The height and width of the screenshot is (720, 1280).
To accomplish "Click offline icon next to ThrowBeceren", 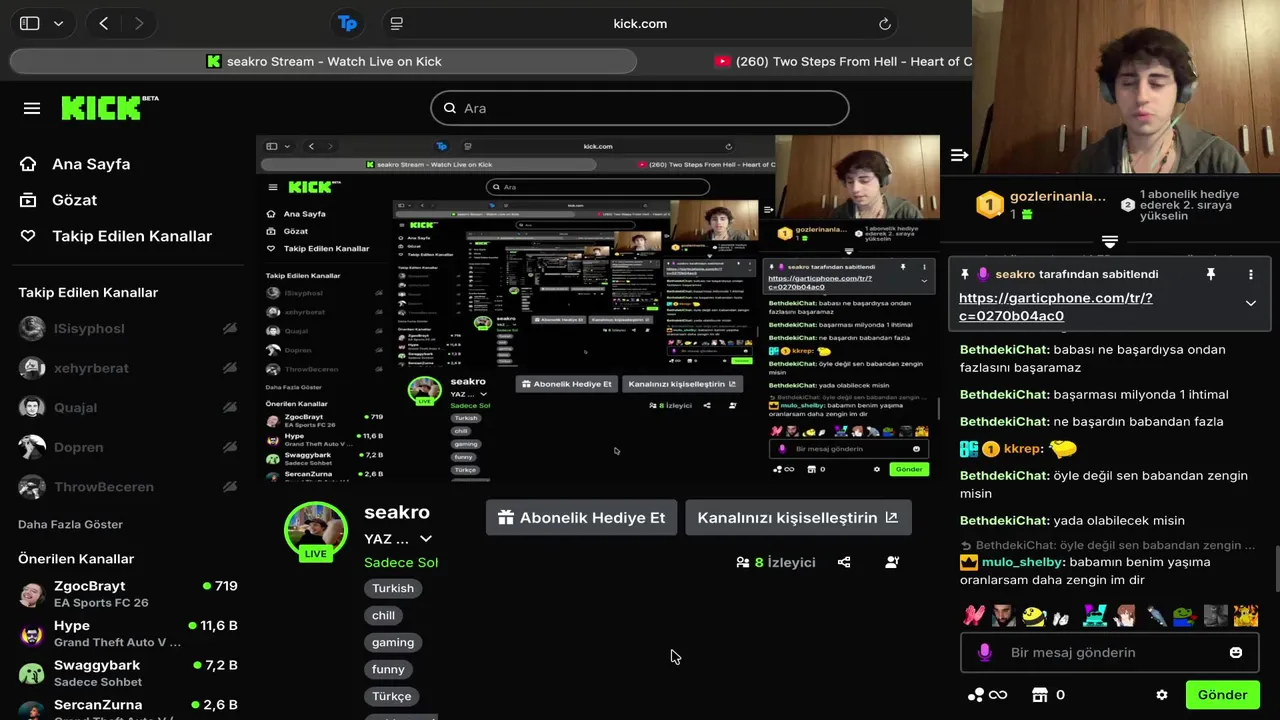I will [x=229, y=487].
